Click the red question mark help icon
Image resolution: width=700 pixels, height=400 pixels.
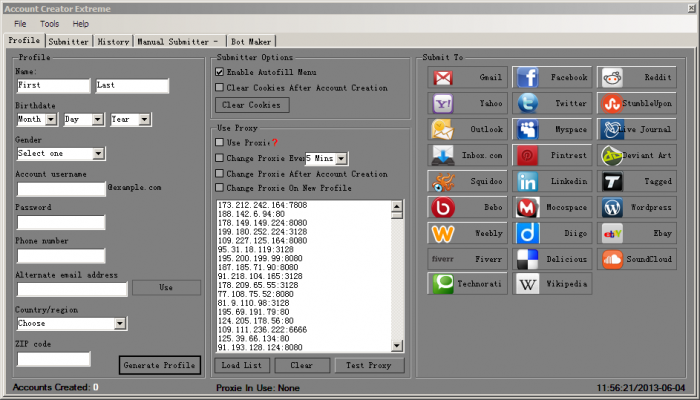pos(275,142)
